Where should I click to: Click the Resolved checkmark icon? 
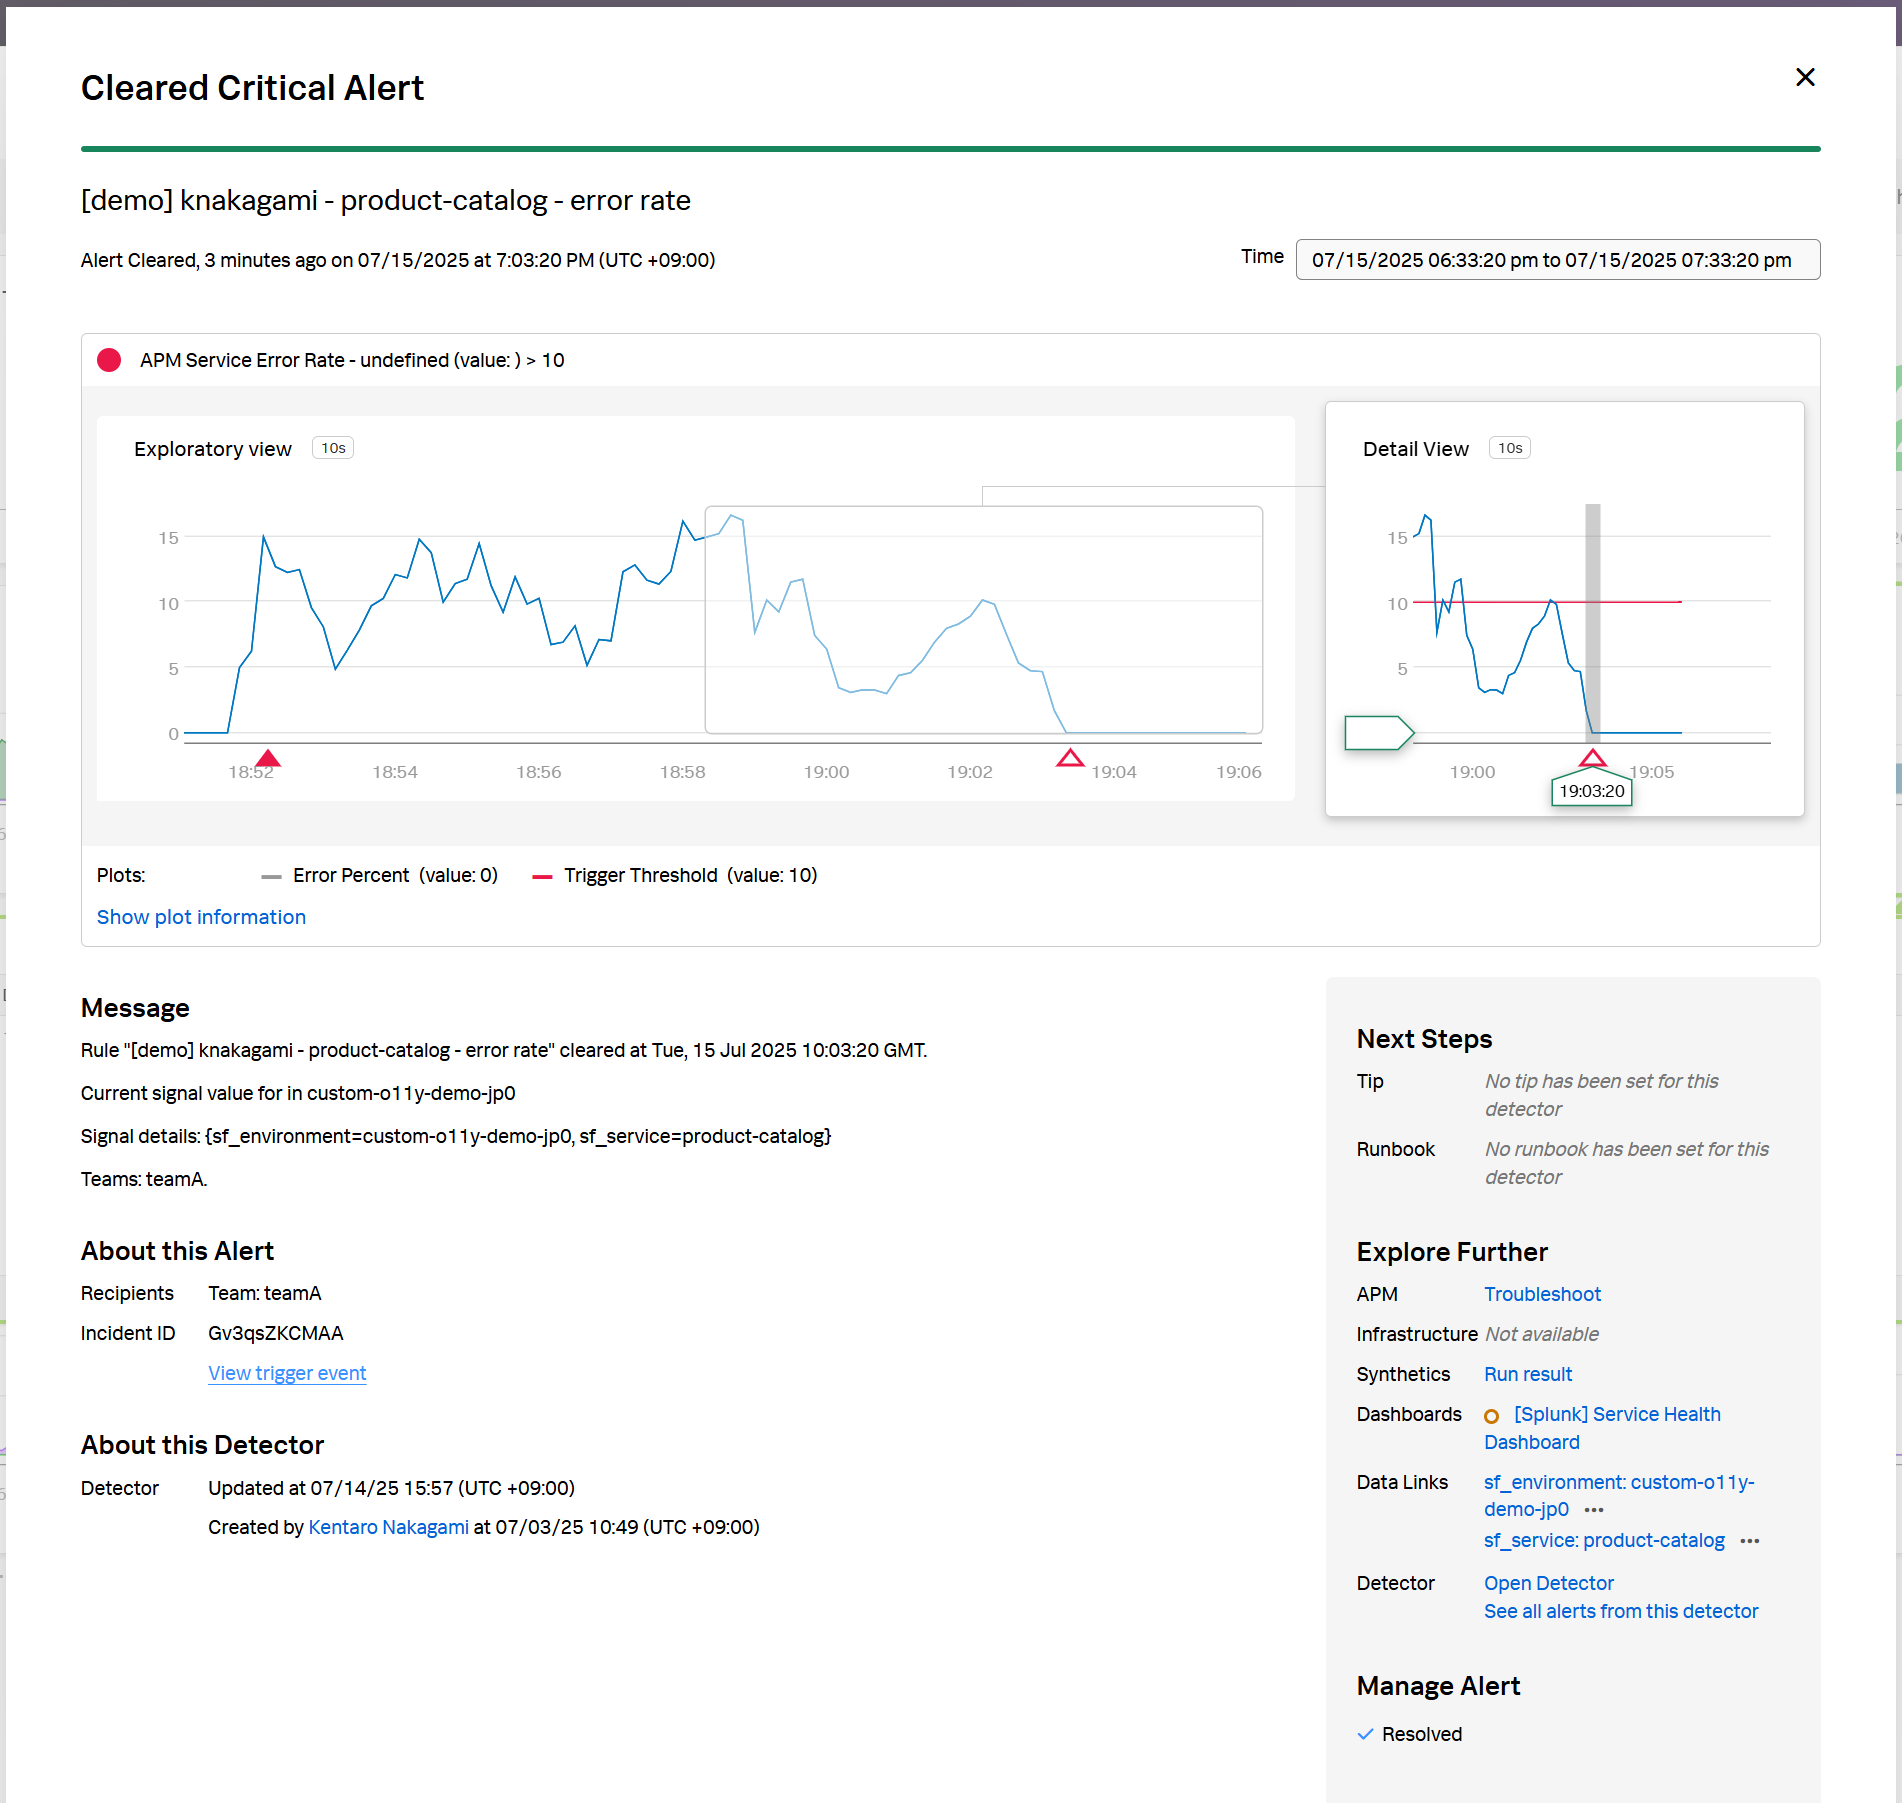pyautogui.click(x=1365, y=1734)
